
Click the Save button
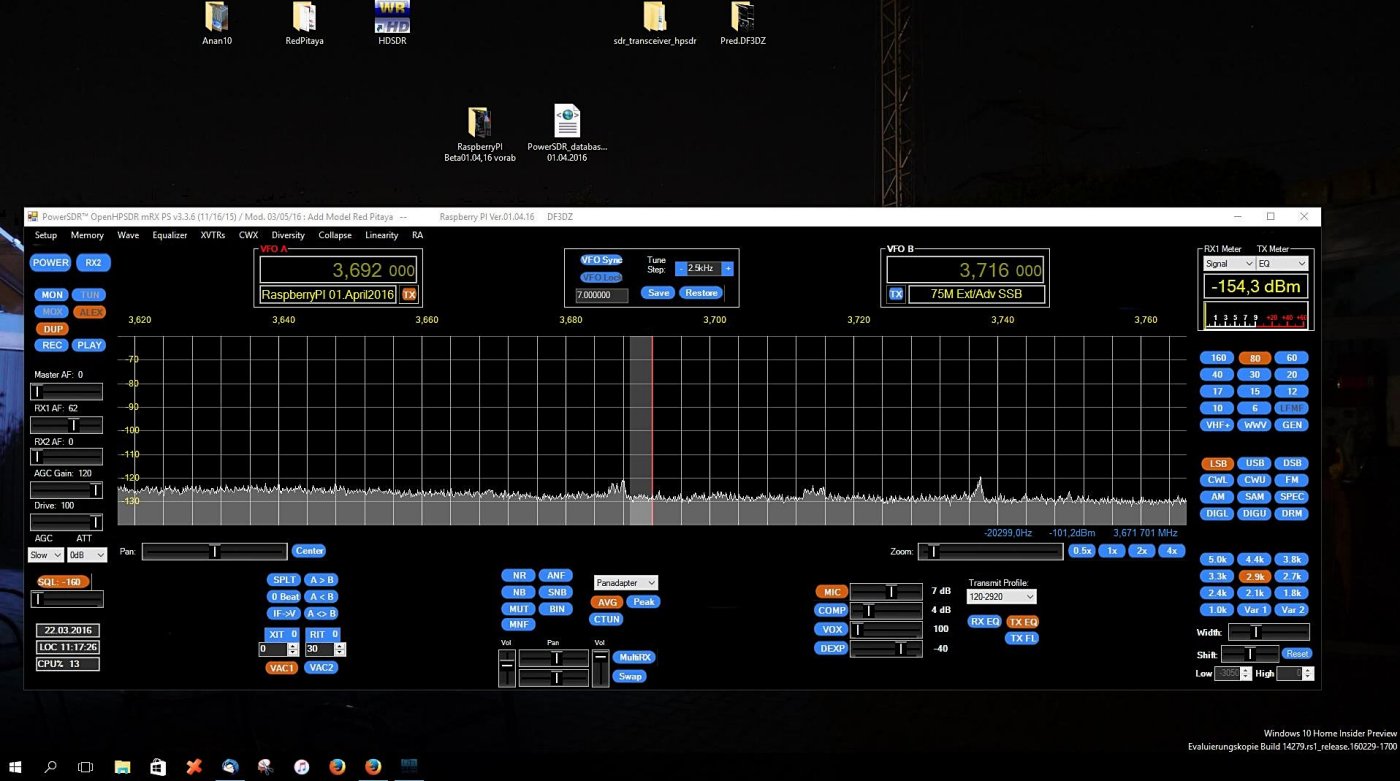tap(658, 293)
